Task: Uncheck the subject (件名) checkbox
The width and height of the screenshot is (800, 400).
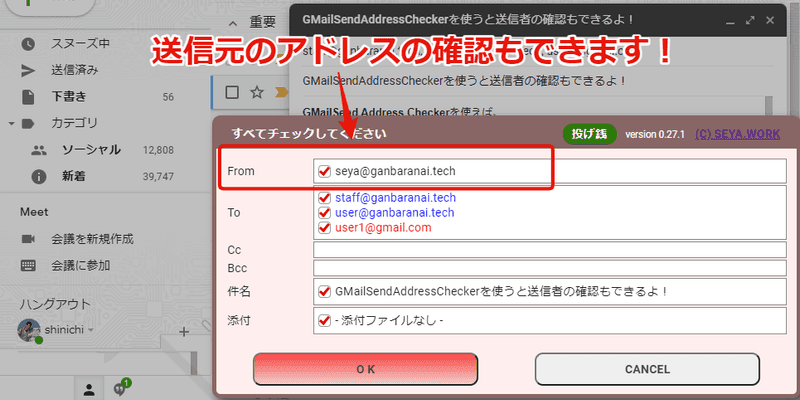Action: click(x=324, y=292)
